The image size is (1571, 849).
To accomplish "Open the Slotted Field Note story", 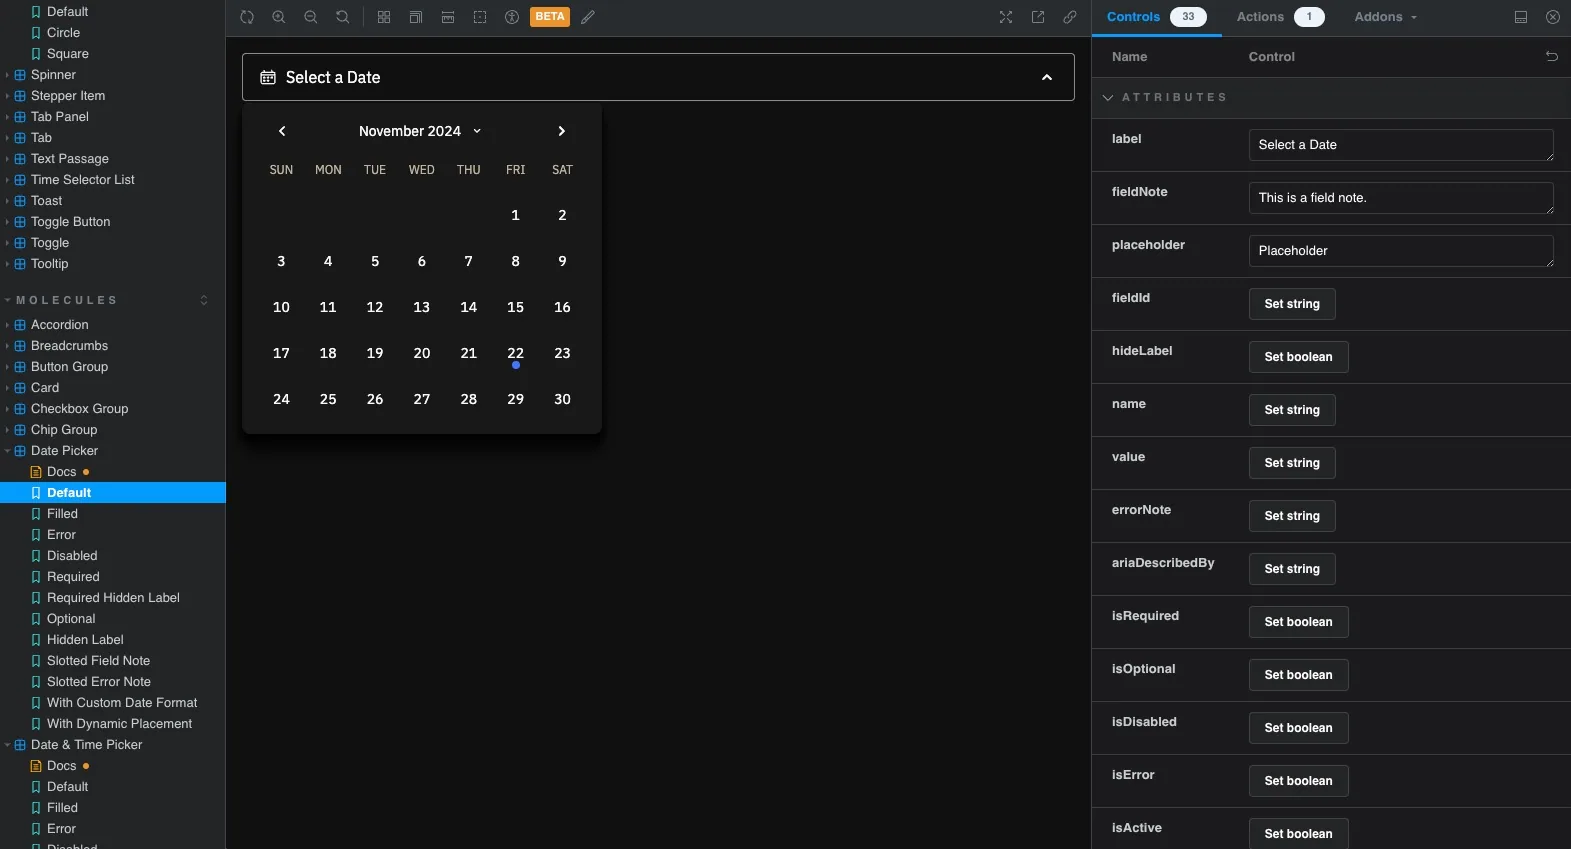I will click(x=98, y=661).
